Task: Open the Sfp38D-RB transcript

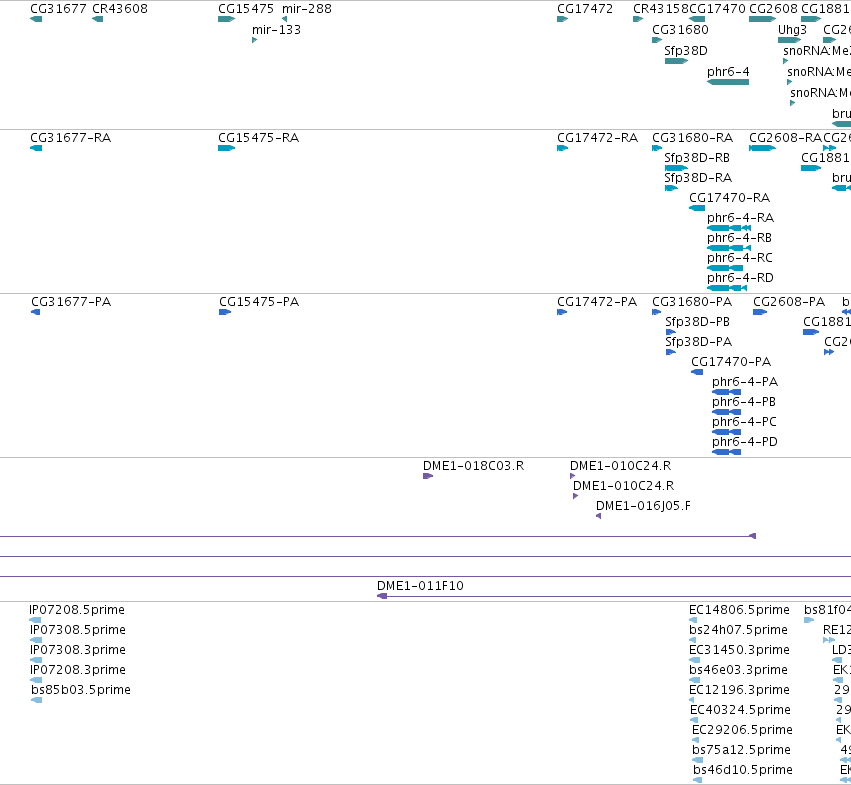Action: pos(676,168)
